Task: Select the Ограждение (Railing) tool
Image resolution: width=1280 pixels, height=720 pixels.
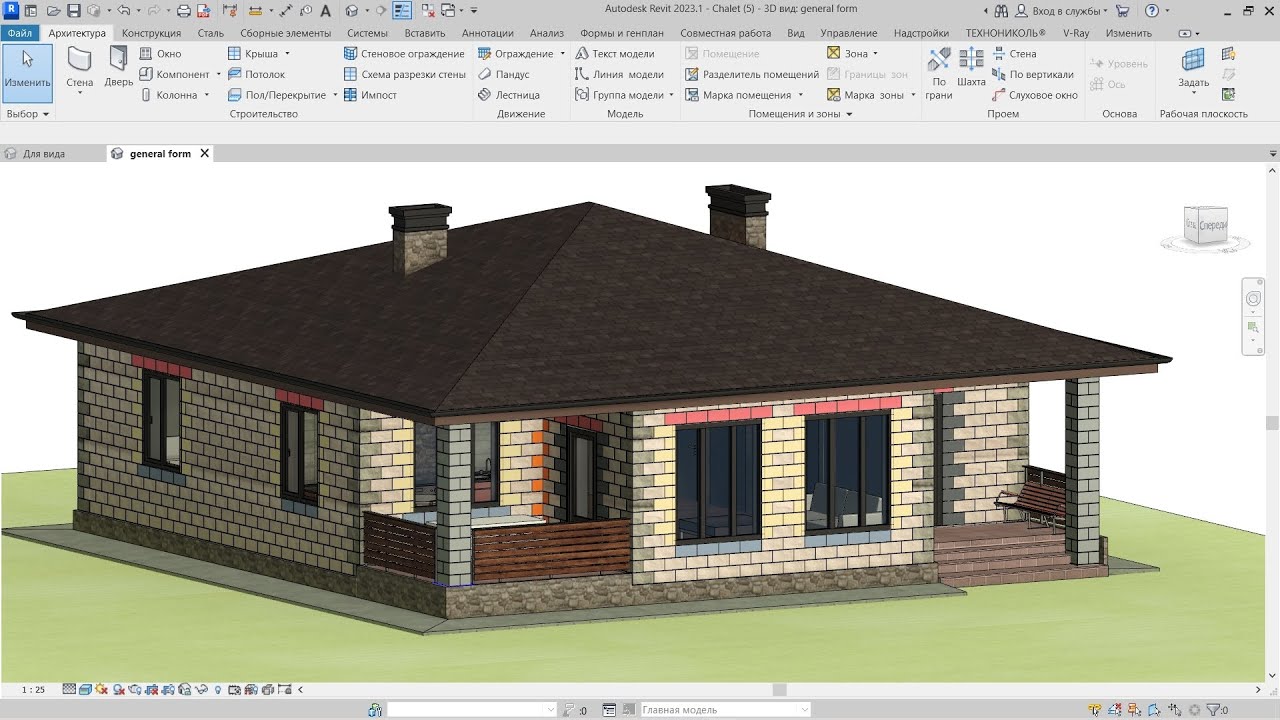Action: [x=516, y=54]
